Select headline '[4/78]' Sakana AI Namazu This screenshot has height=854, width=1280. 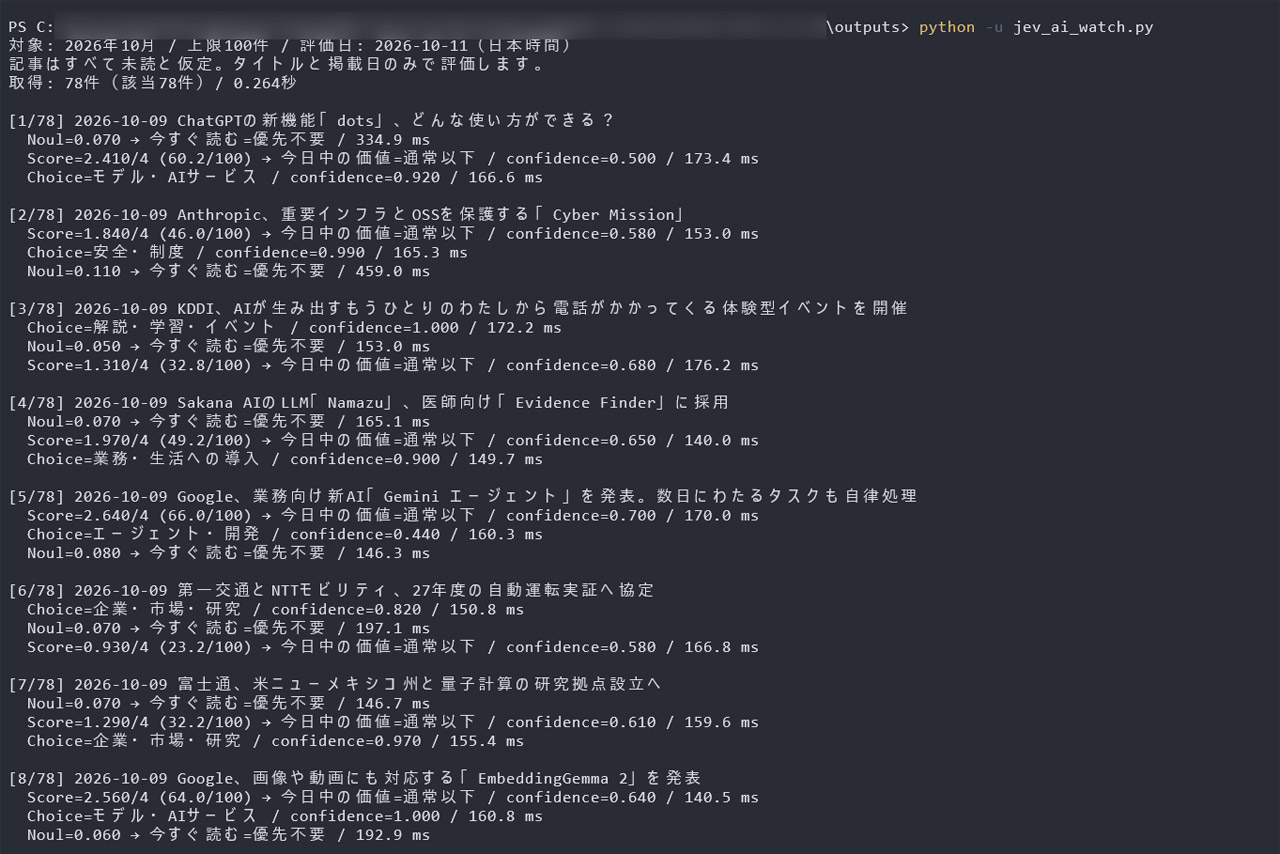tap(368, 402)
